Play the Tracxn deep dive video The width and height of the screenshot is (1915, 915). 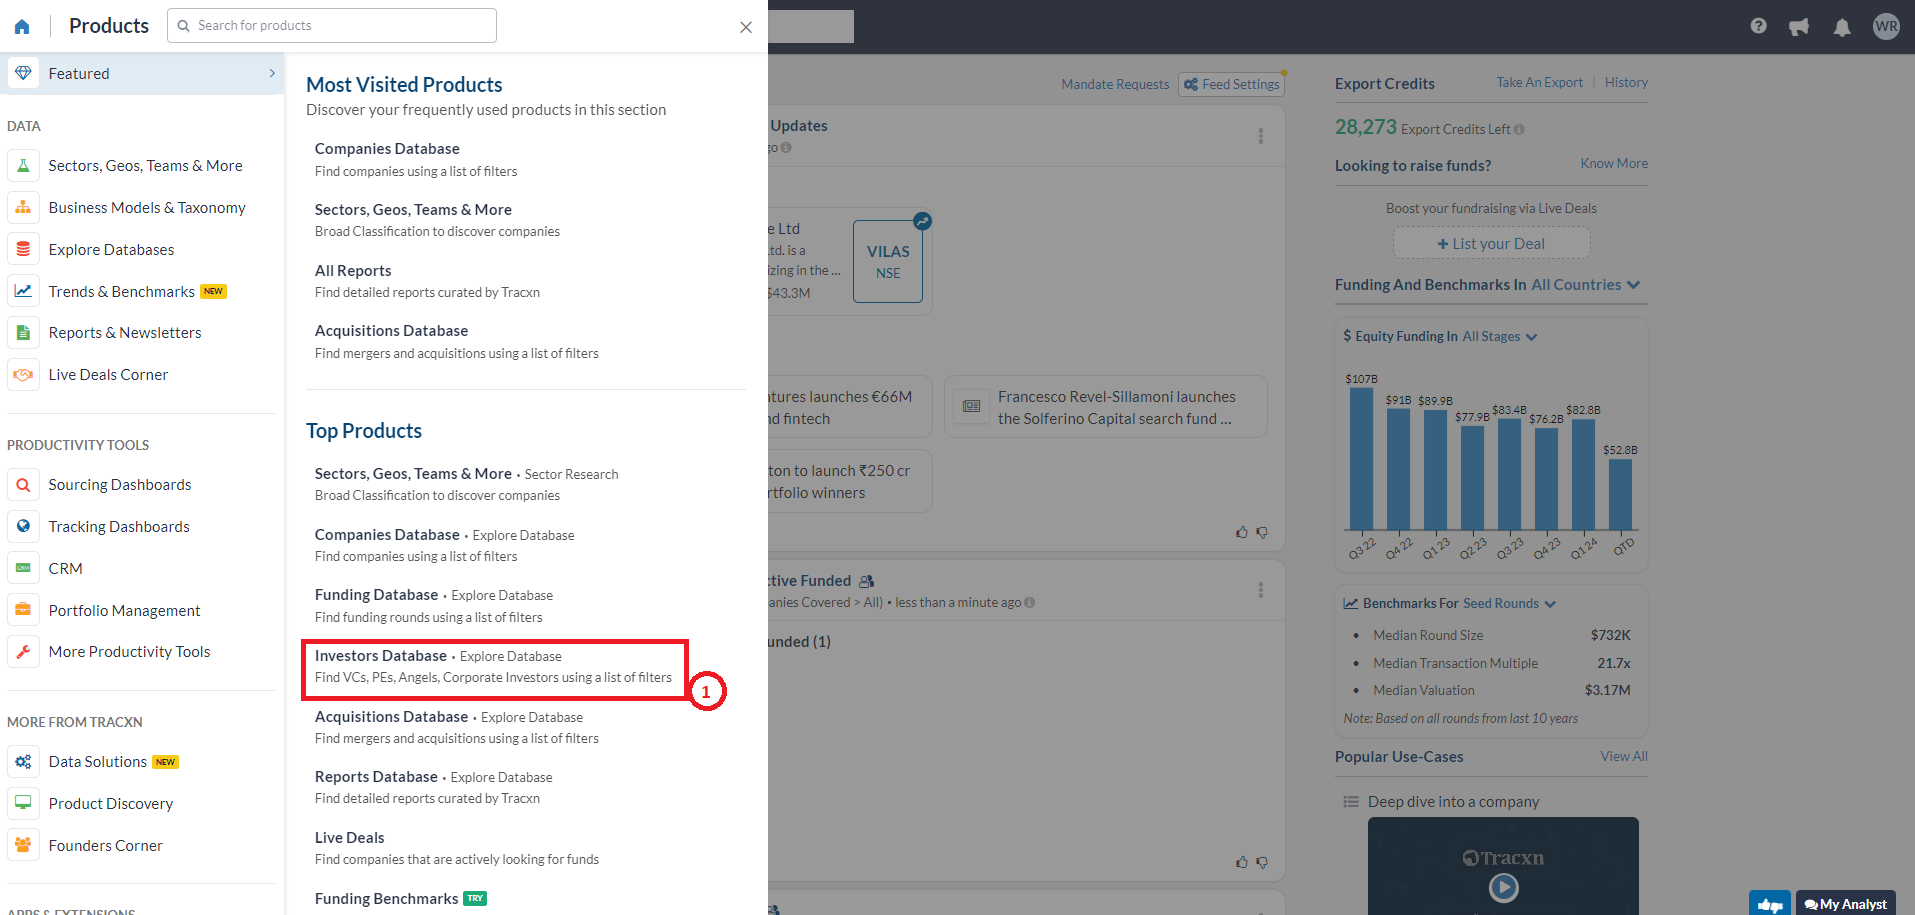tap(1503, 886)
